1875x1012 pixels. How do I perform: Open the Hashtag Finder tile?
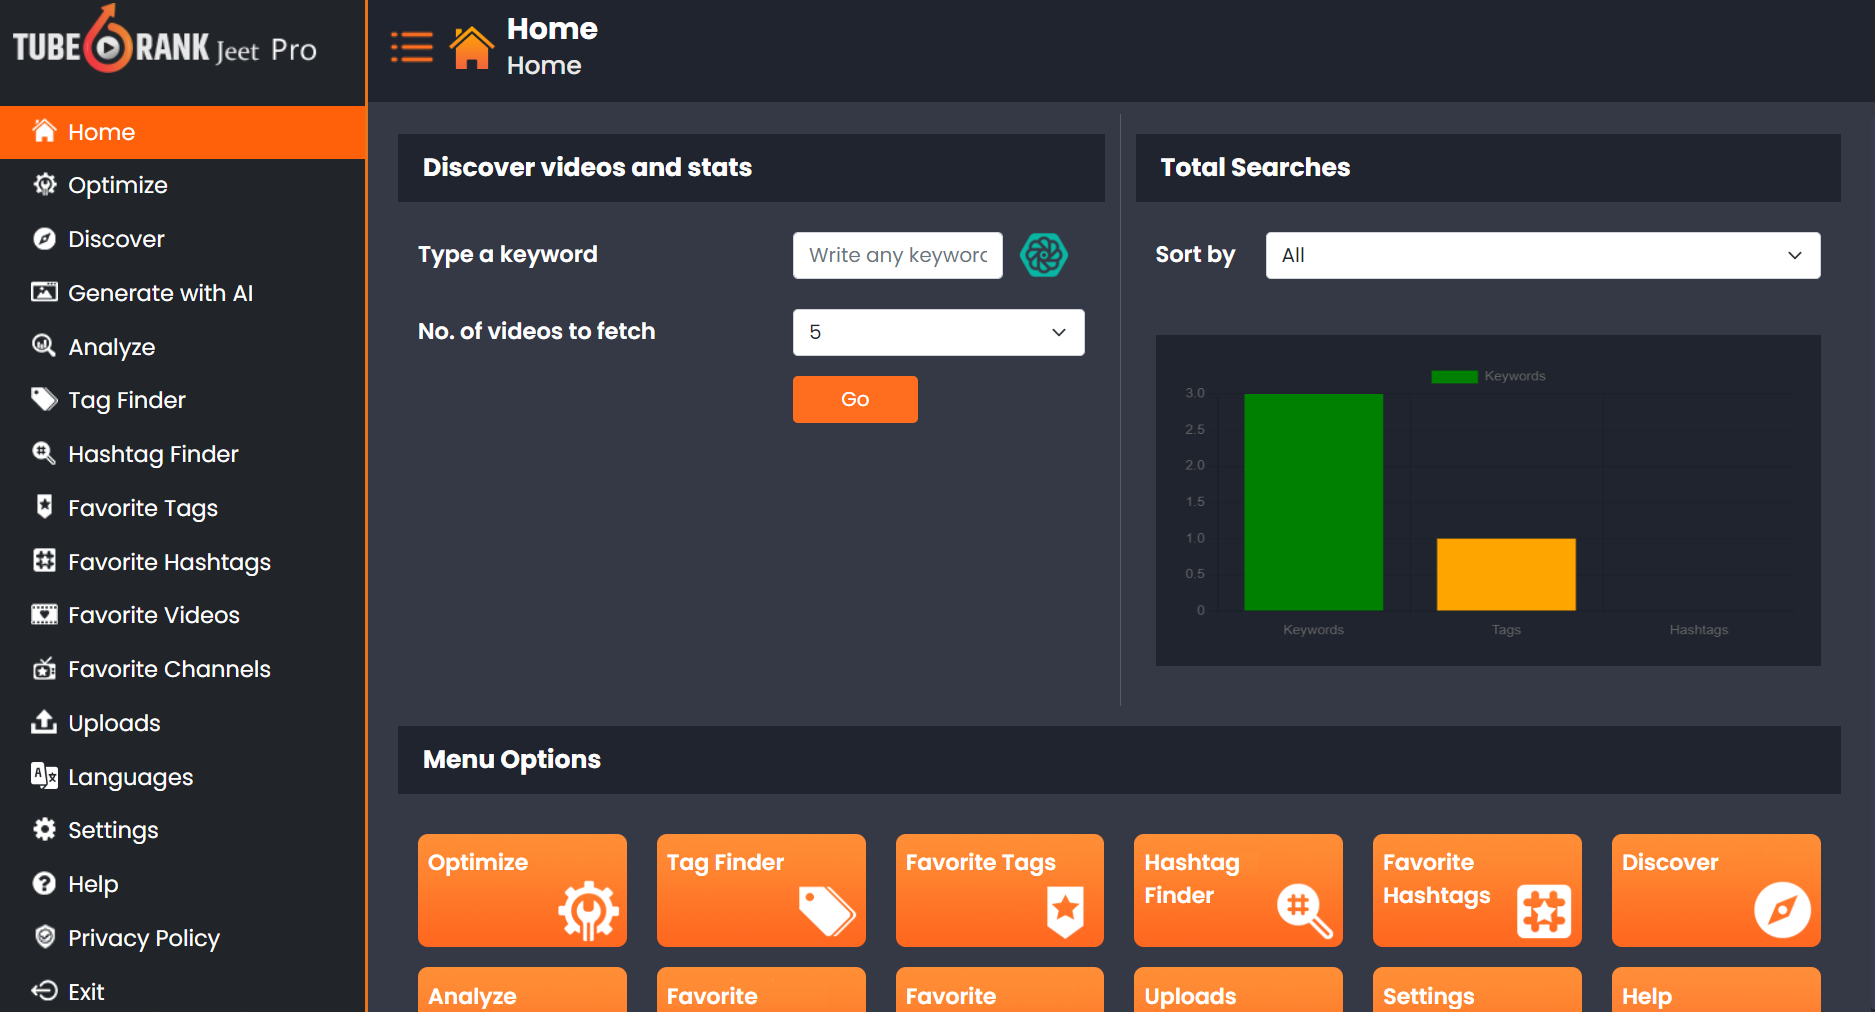[1237, 890]
